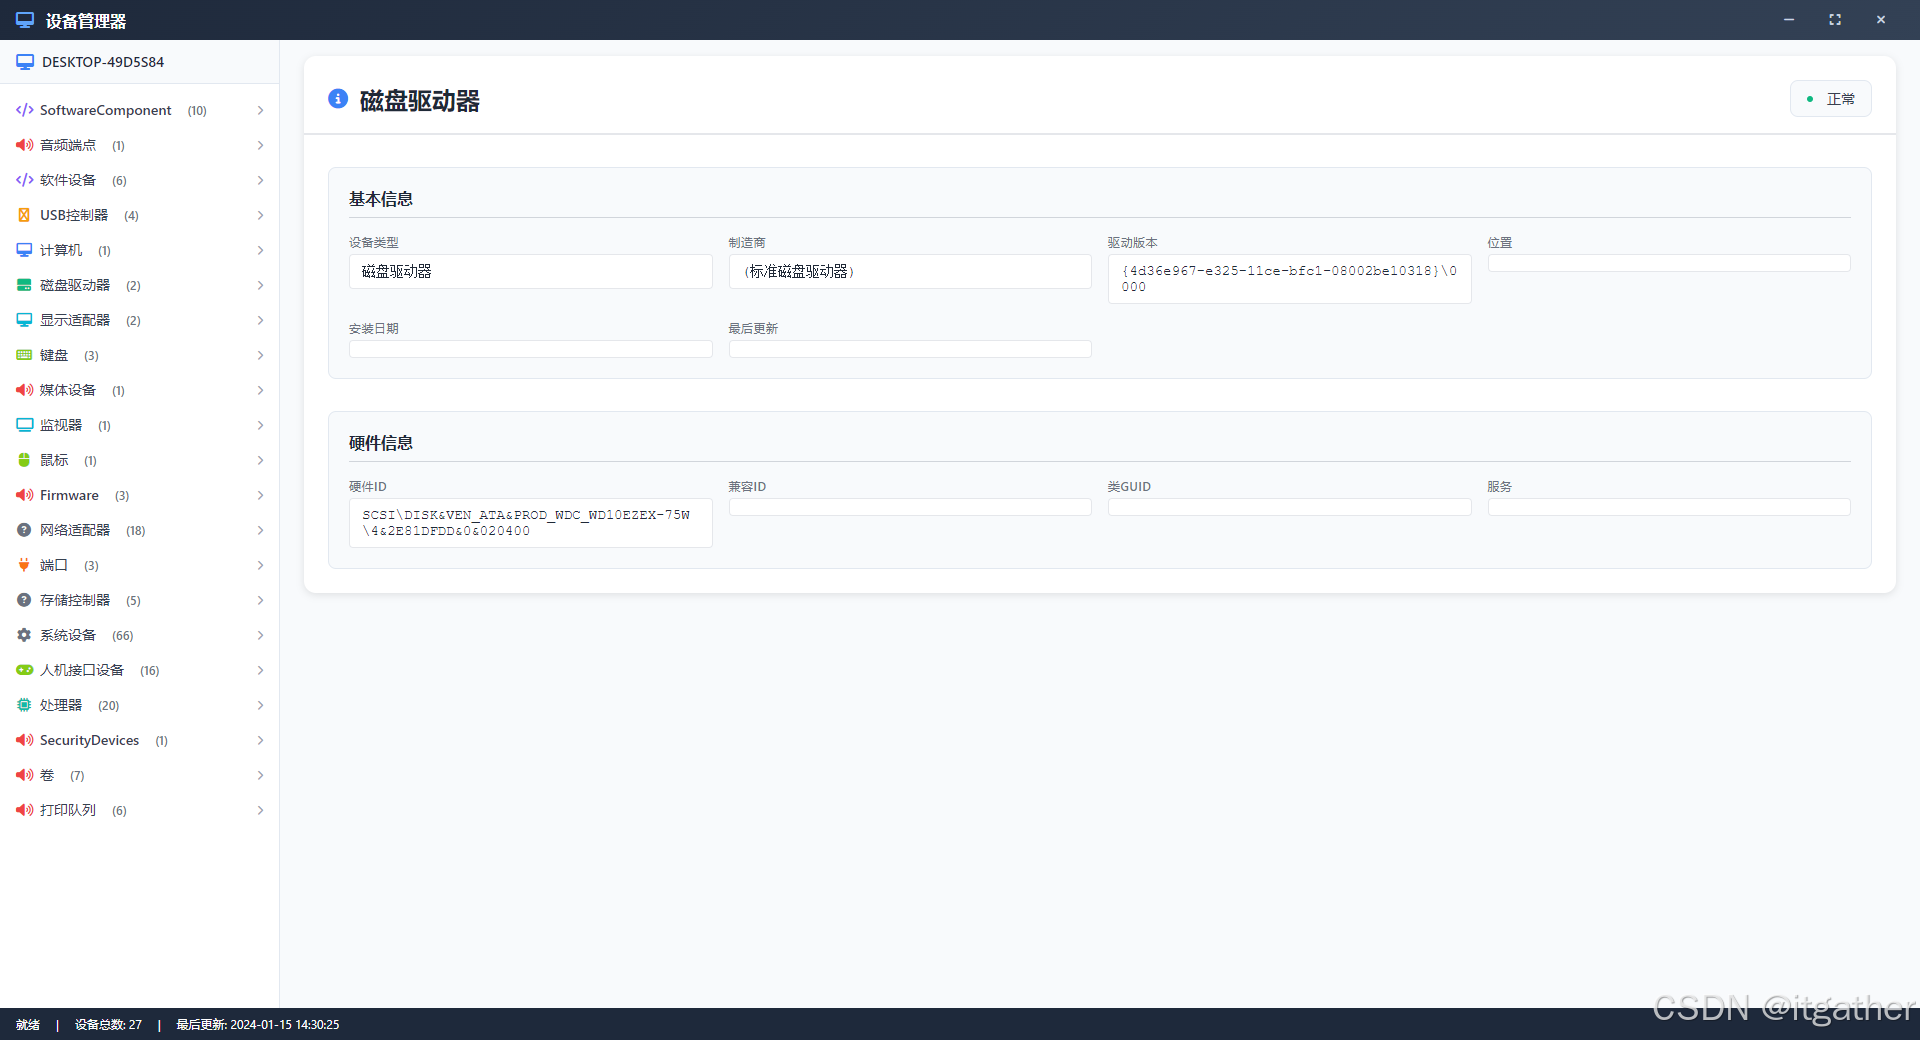Click the question icon beside 网络适配器
Screen dimensions: 1920x1040
point(24,530)
